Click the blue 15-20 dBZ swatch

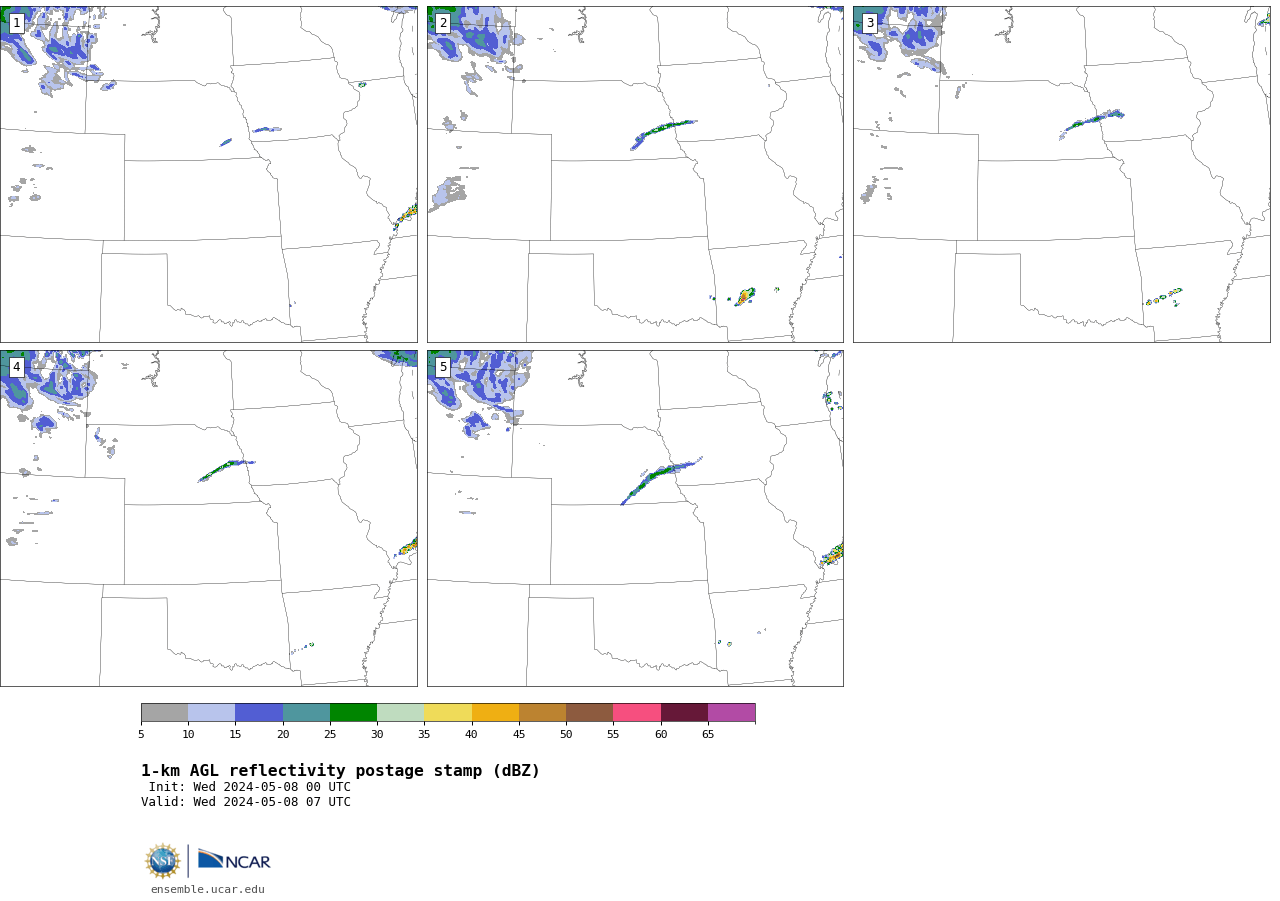259,713
